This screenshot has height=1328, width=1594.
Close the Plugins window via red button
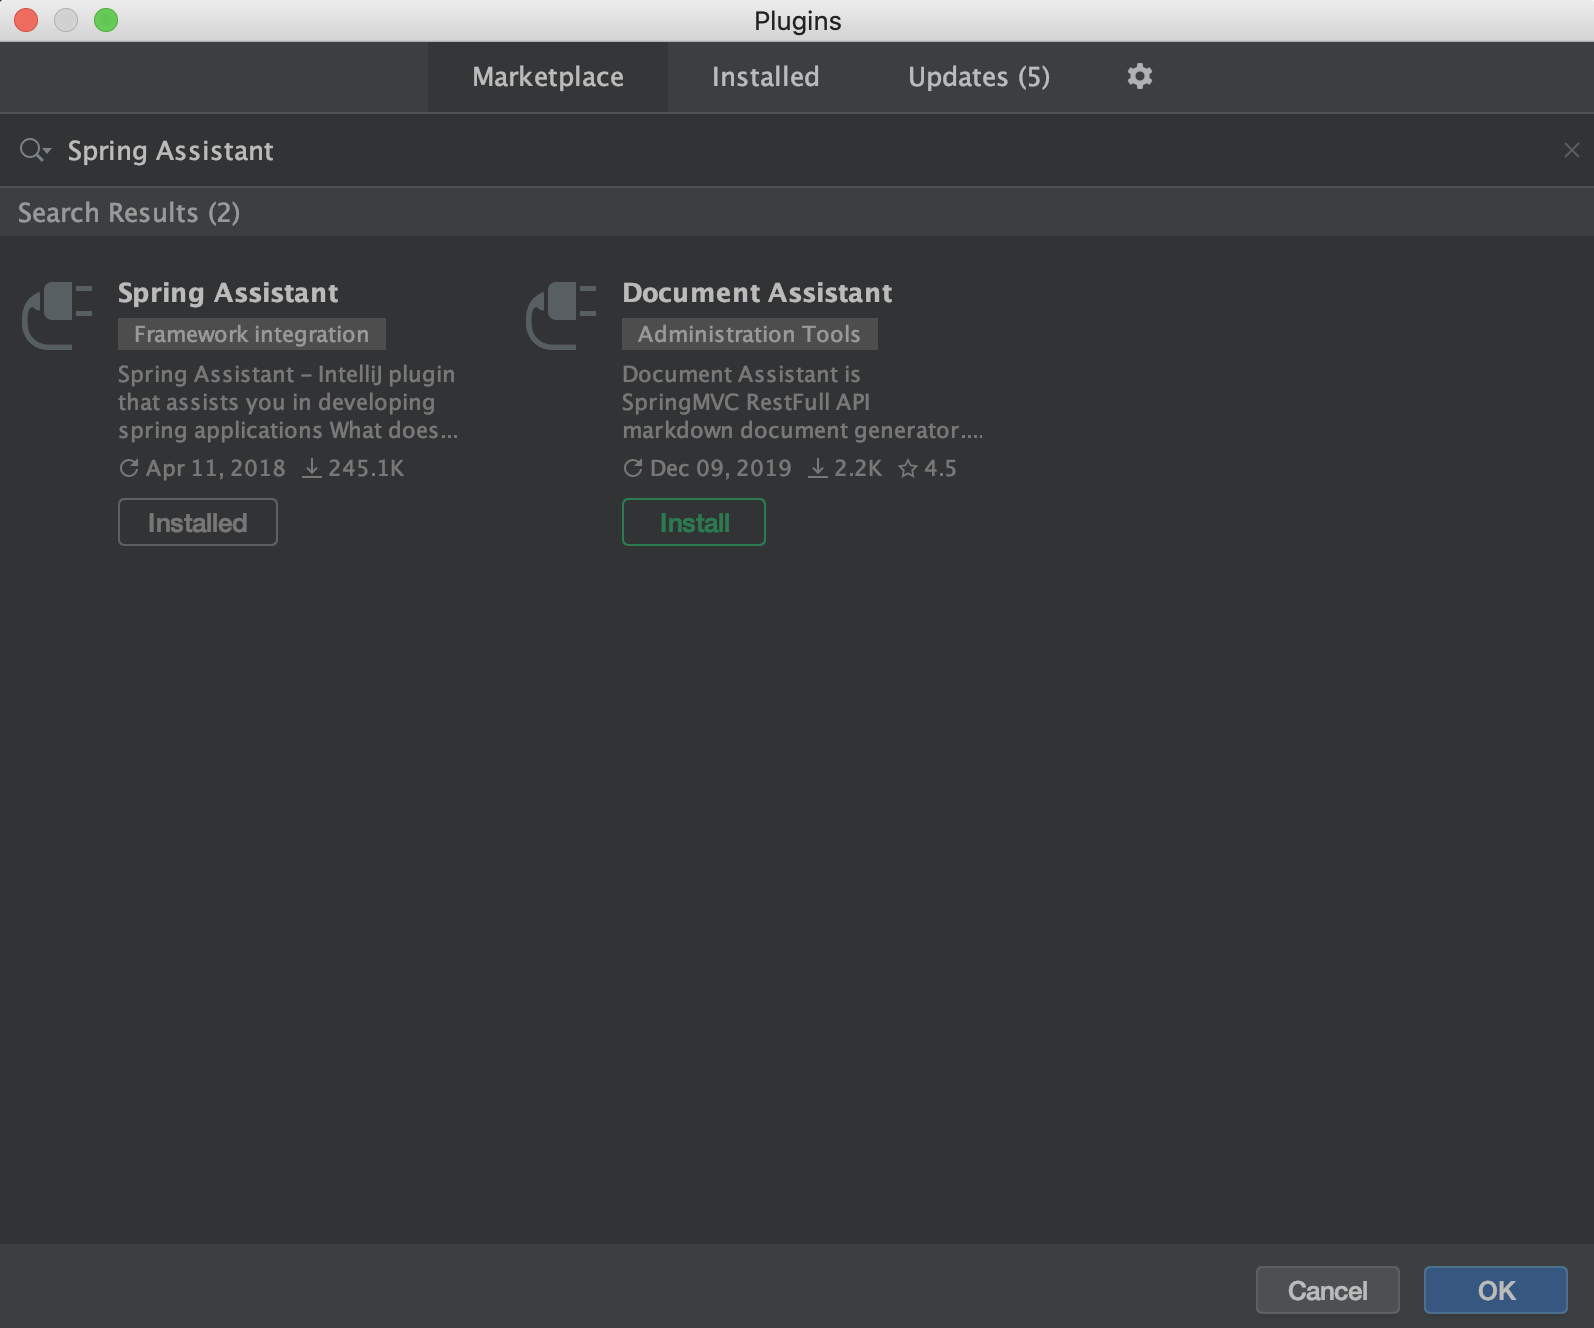coord(27,20)
